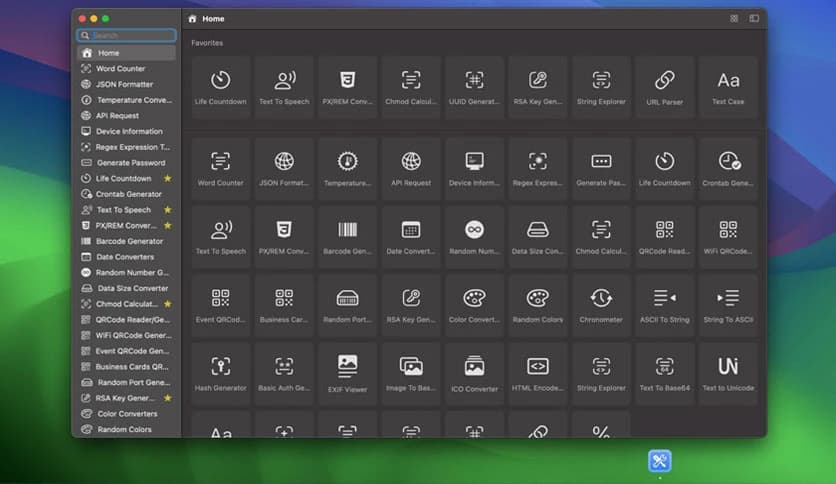Select the Text to Unicode tile

728,372
